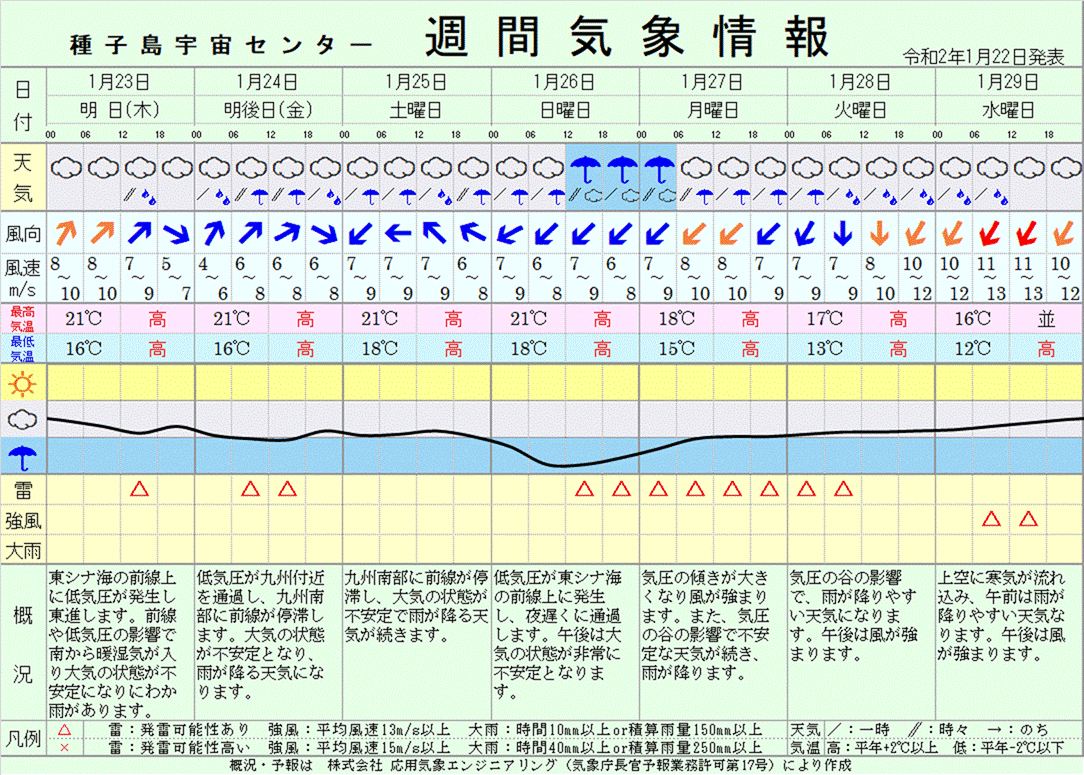
Task: Select the 1月26日 date header
Action: (x=564, y=81)
